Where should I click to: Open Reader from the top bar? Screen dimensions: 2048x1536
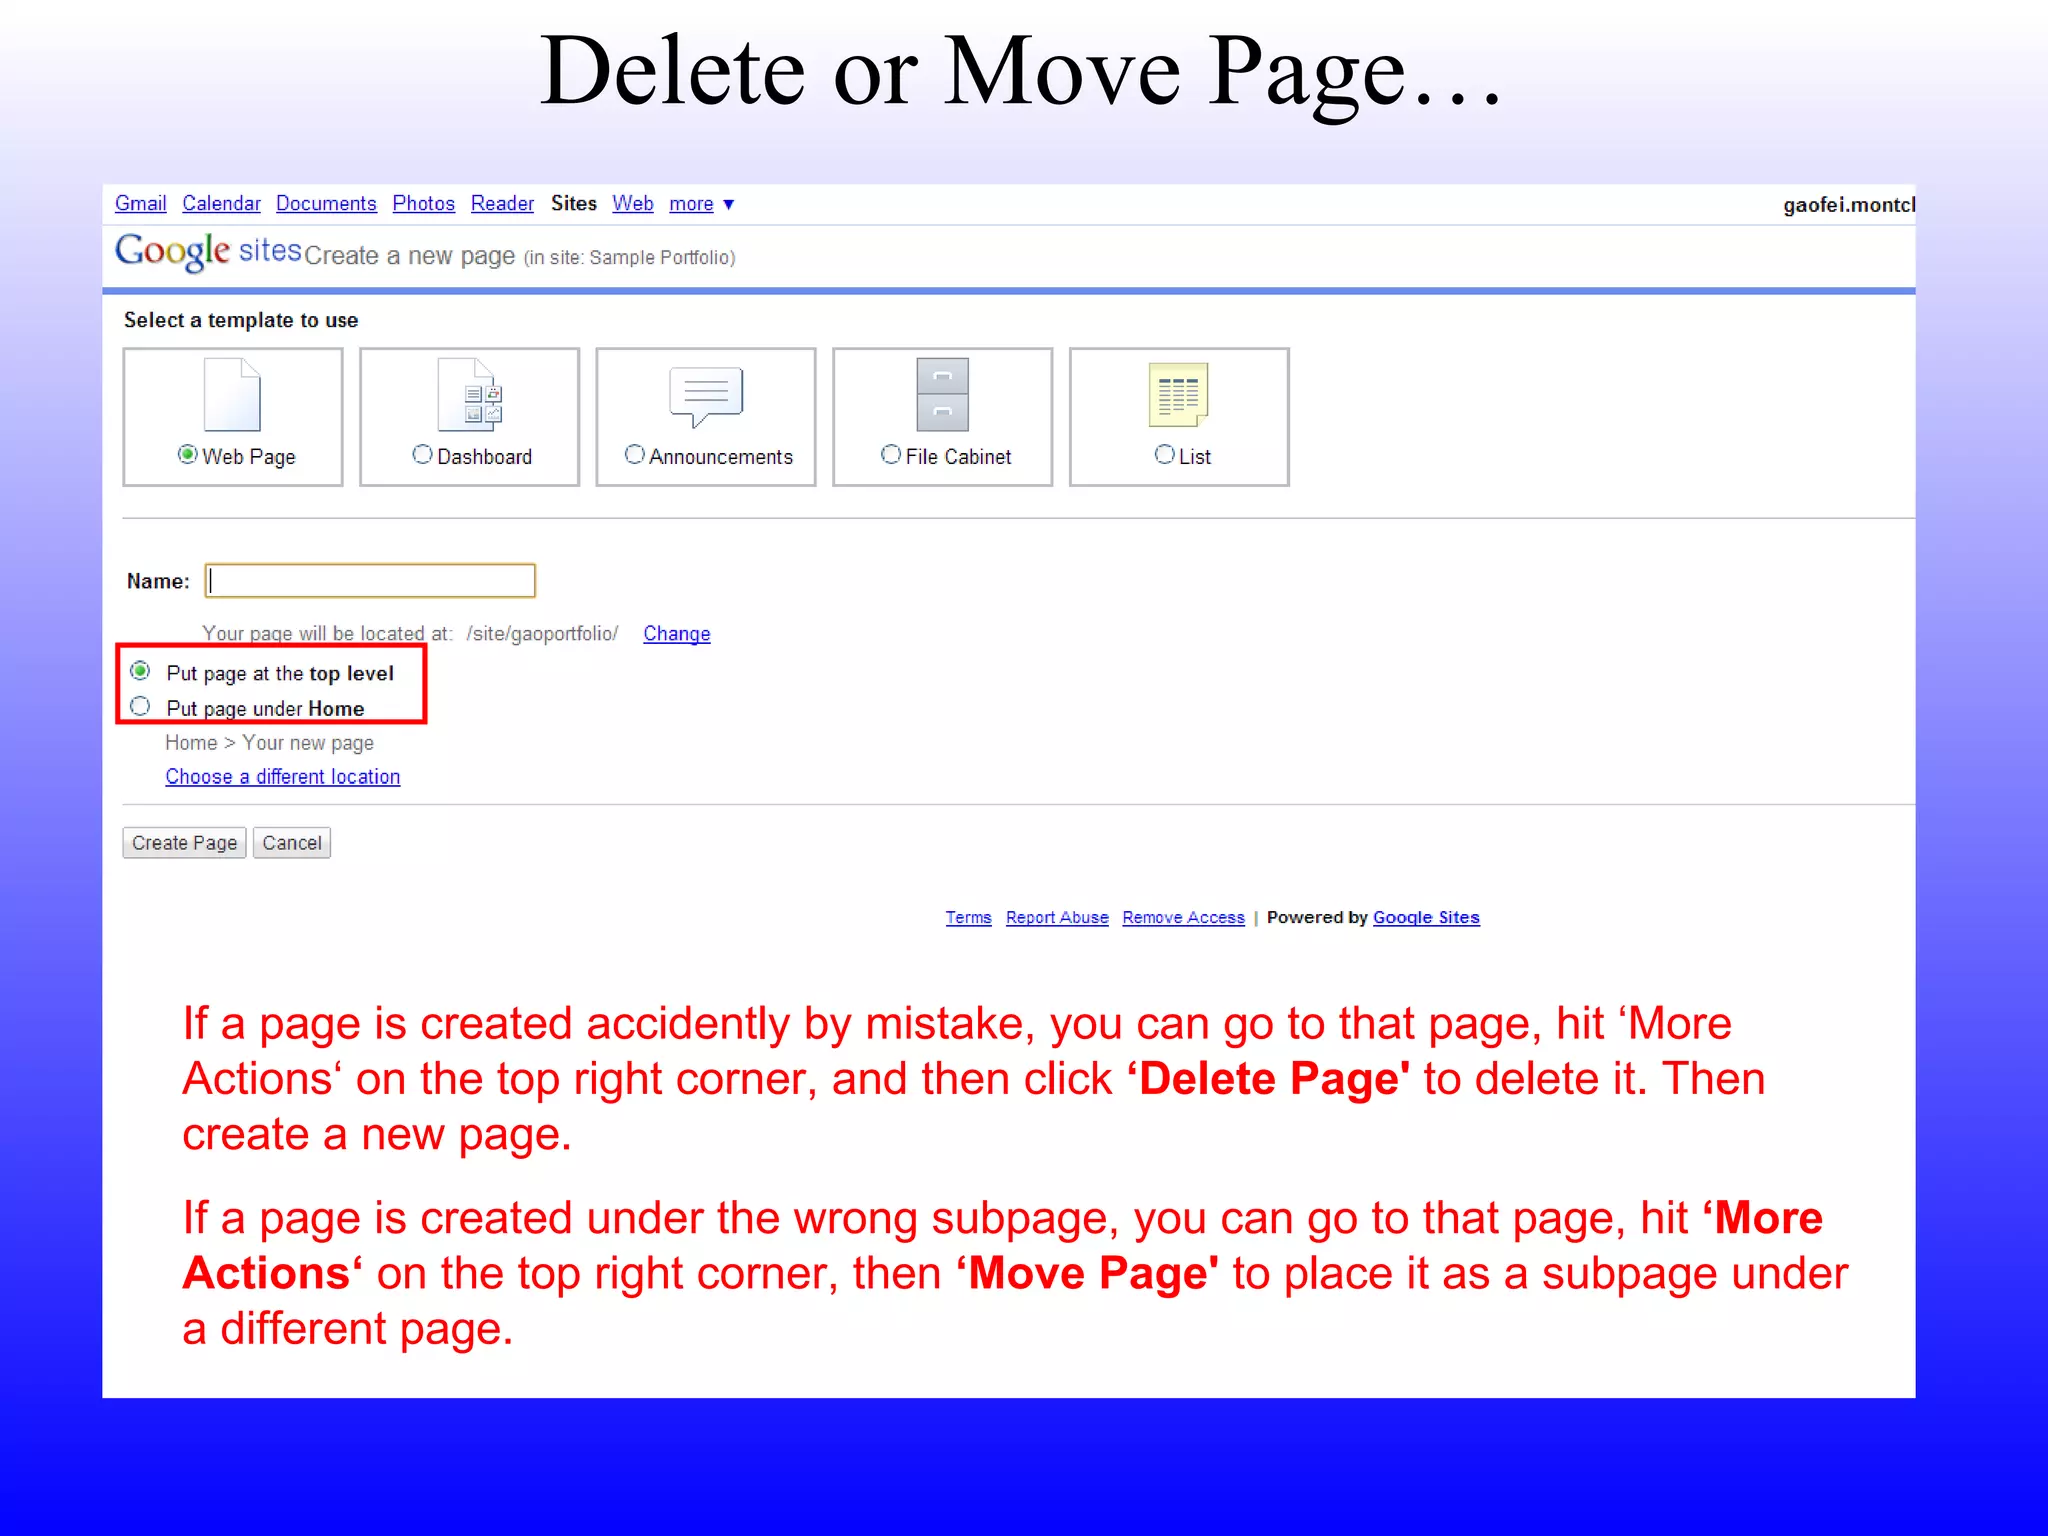(x=502, y=203)
